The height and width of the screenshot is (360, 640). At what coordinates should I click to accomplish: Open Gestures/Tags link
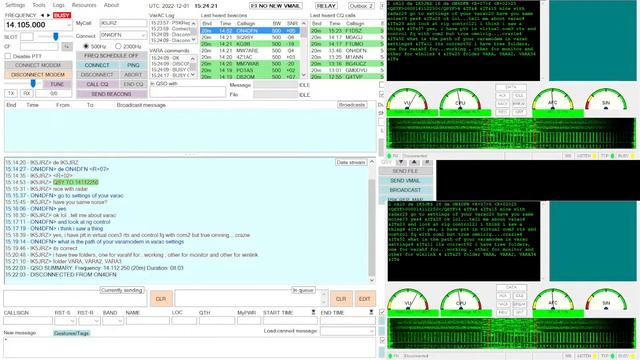click(x=71, y=333)
